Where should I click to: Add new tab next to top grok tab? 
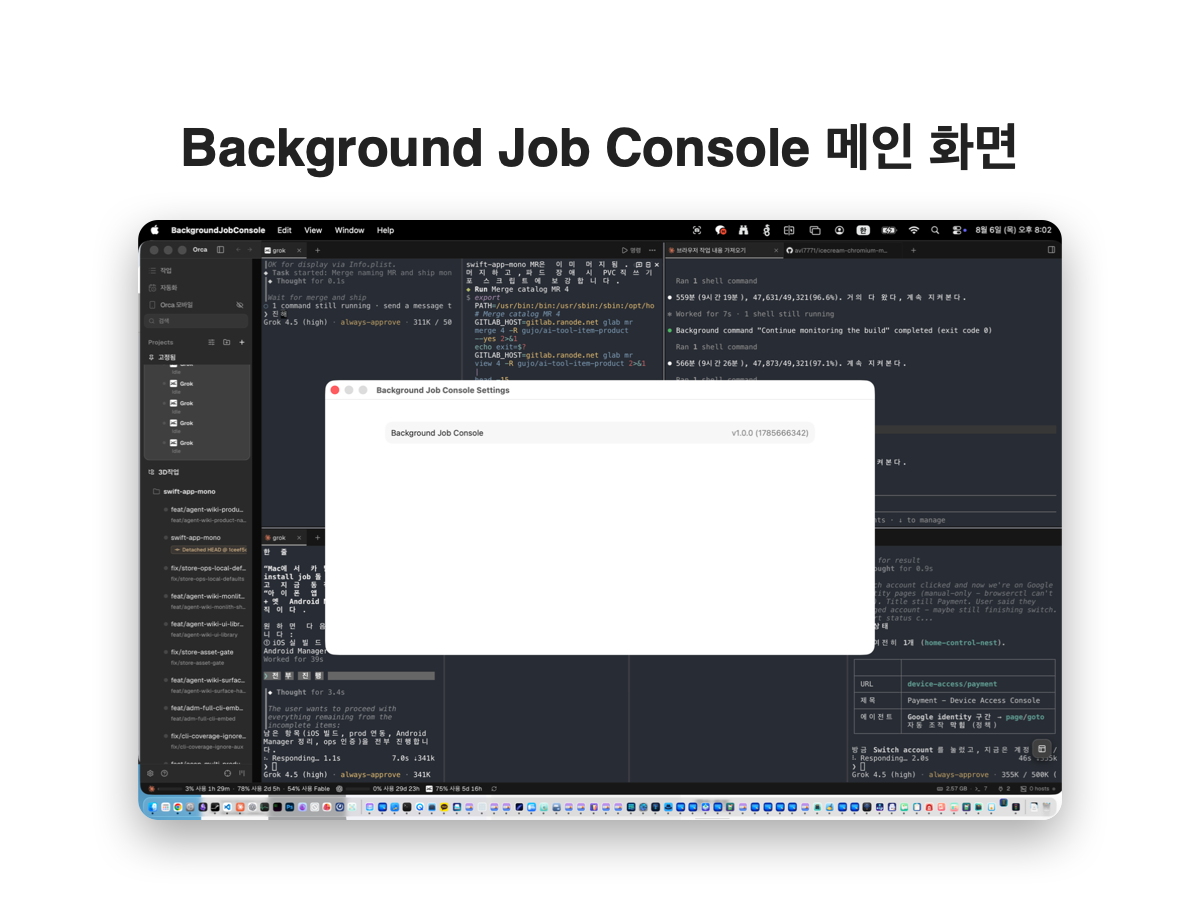(x=318, y=250)
